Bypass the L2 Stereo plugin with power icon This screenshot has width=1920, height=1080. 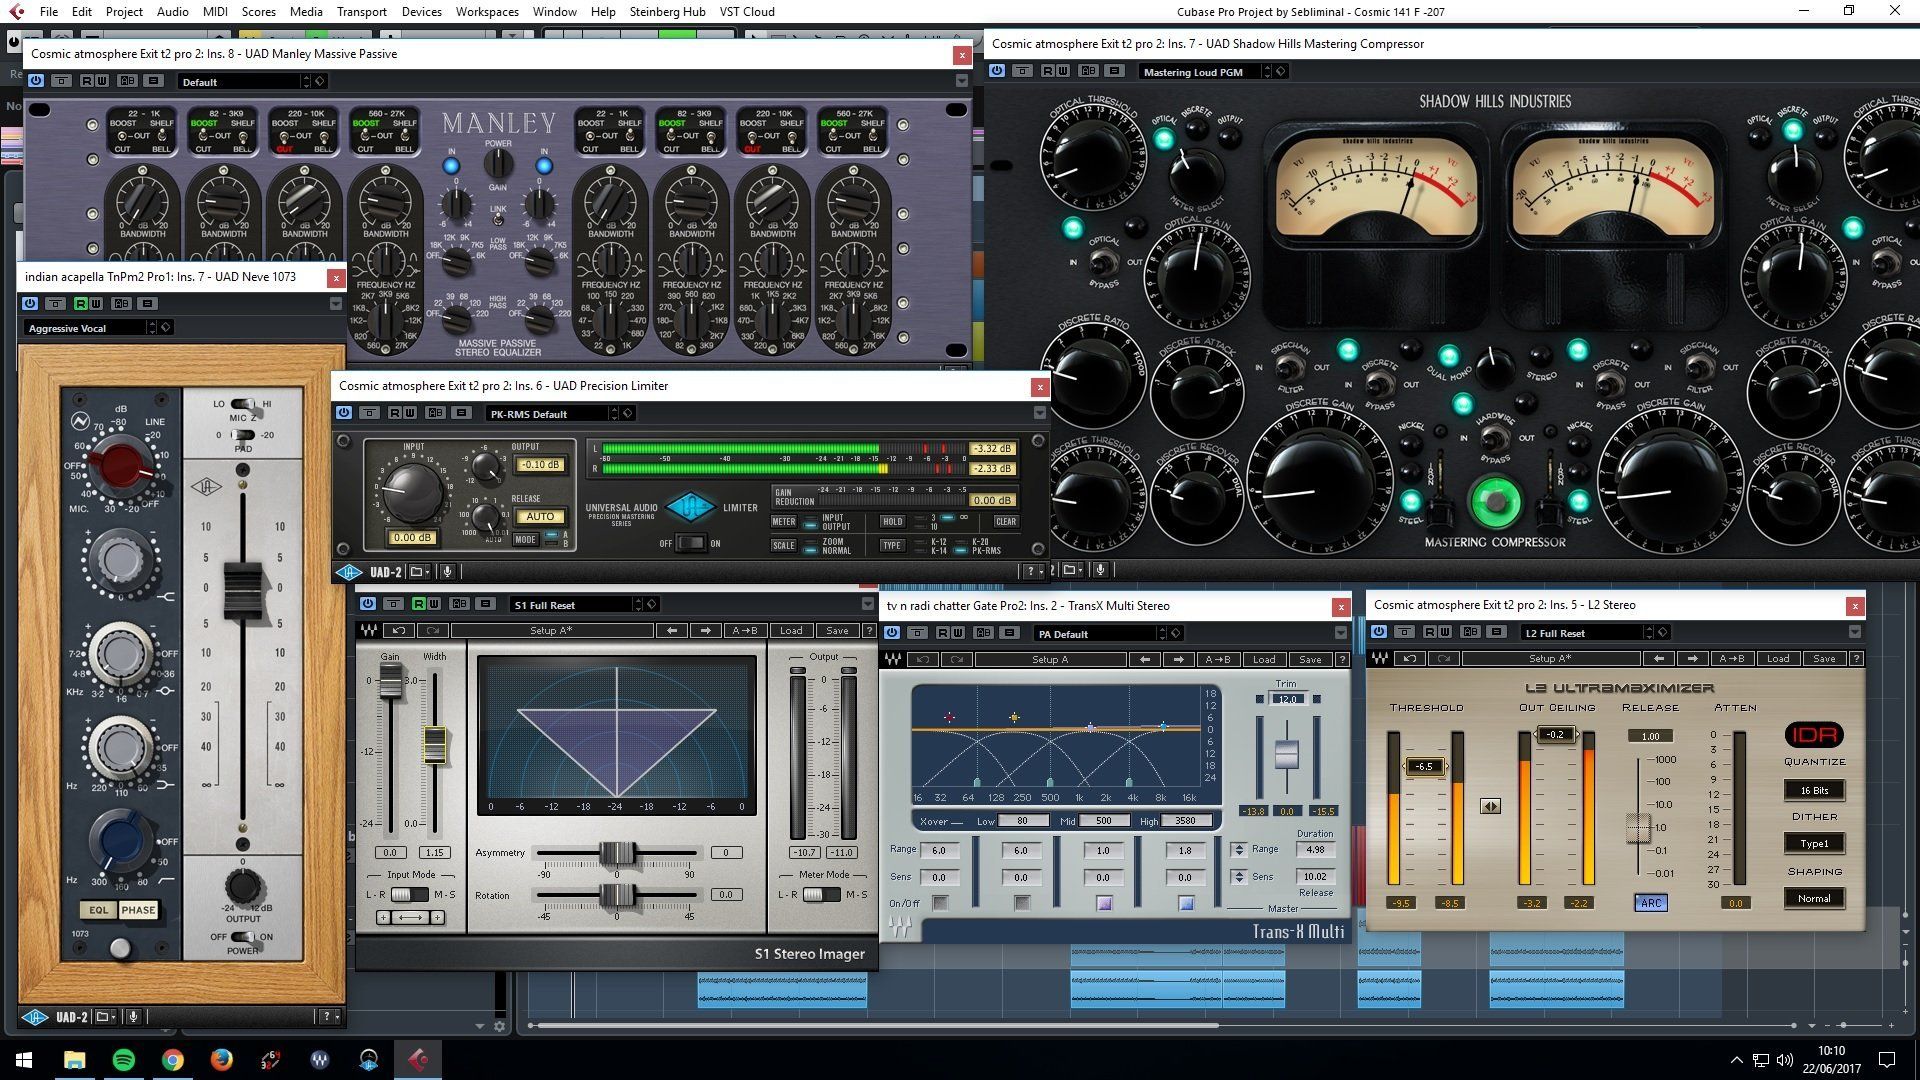tap(1379, 631)
